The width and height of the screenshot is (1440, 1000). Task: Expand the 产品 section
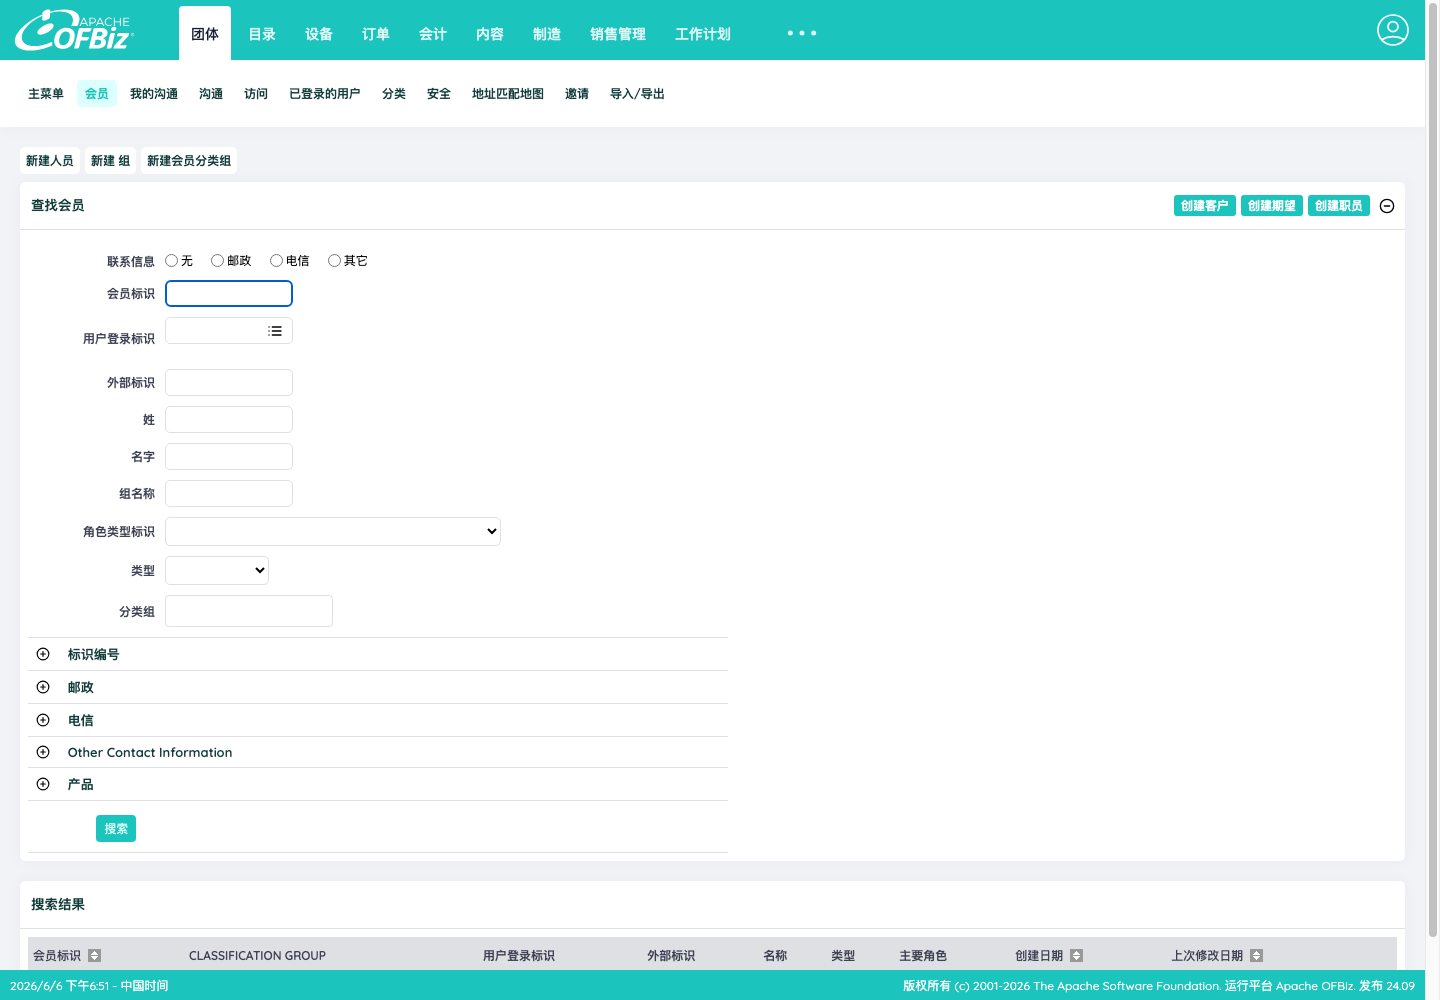43,784
